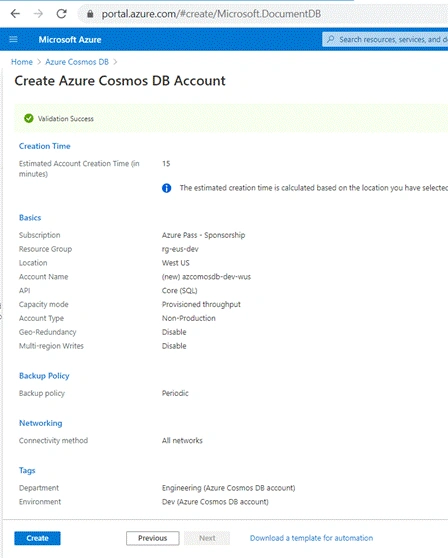448x558 pixels.
Task: Click the browser forward arrow
Action: click(38, 14)
